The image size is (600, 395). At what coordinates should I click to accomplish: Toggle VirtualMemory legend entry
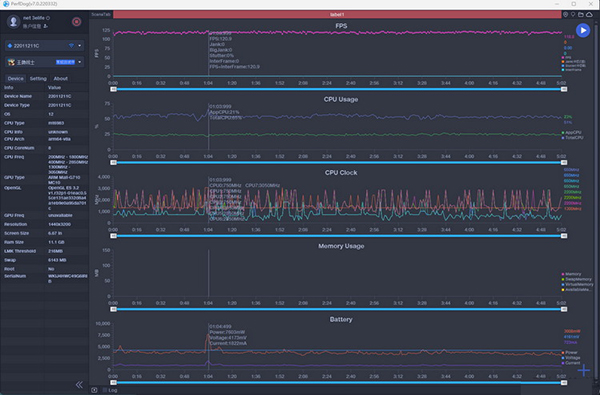point(578,284)
